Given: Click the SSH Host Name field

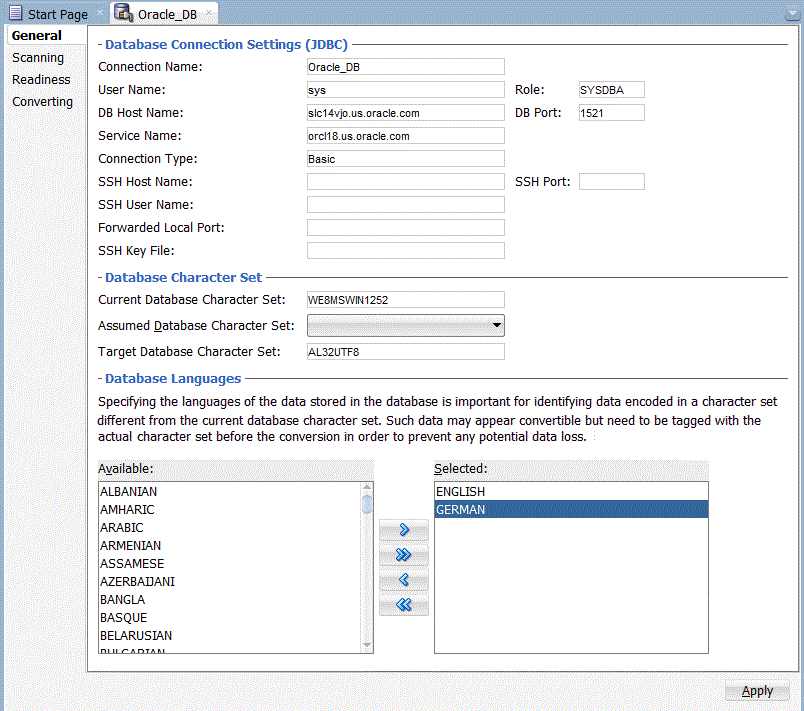Looking at the screenshot, I should (x=406, y=181).
